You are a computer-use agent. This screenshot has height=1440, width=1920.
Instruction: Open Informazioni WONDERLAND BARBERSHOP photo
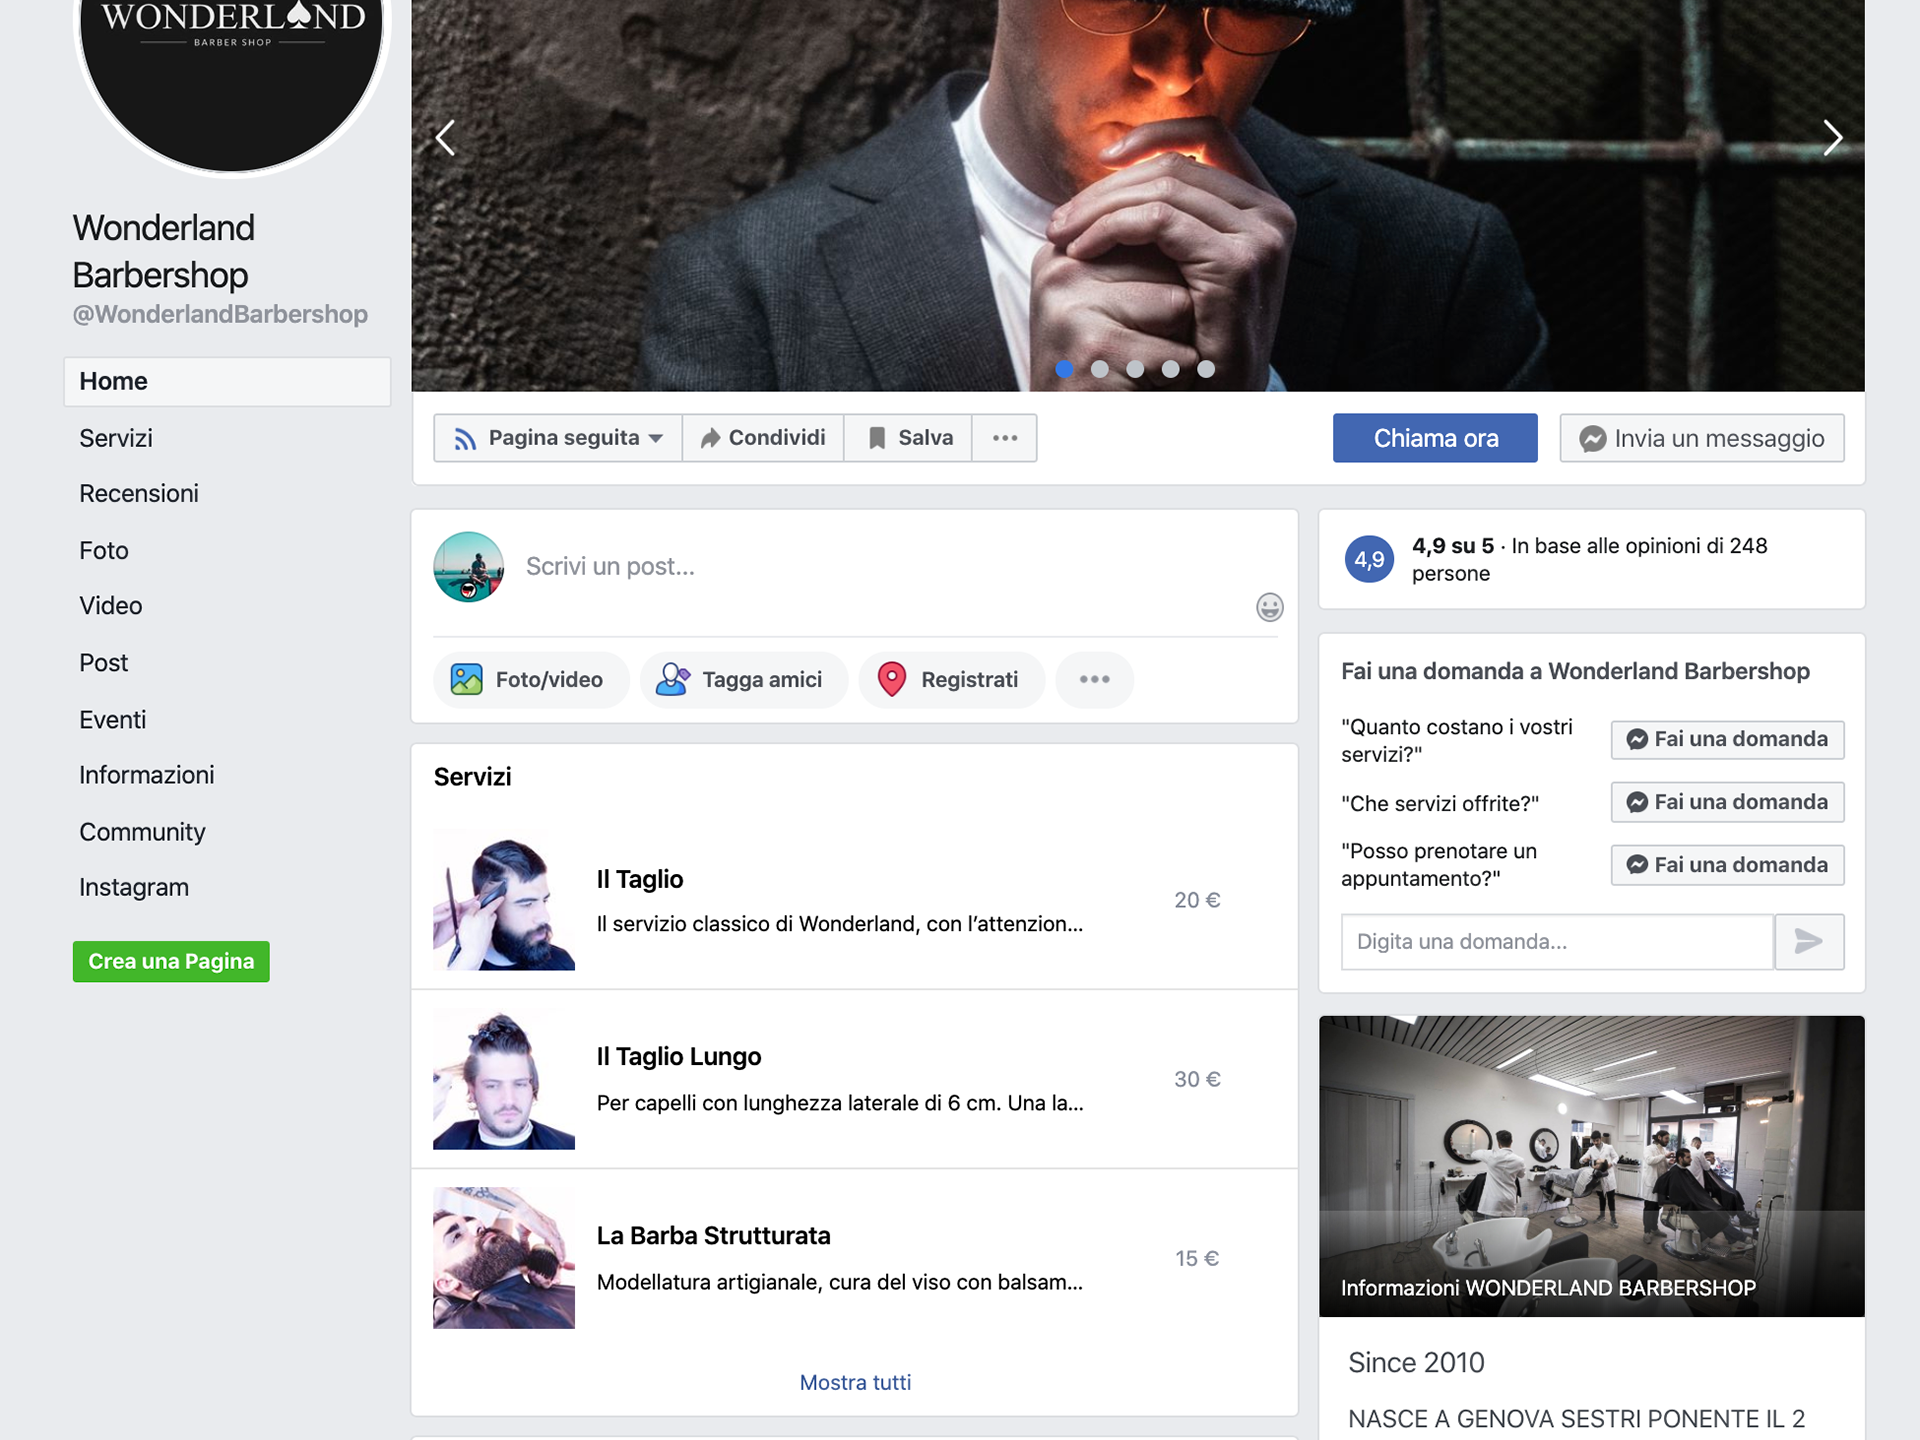[1591, 1166]
